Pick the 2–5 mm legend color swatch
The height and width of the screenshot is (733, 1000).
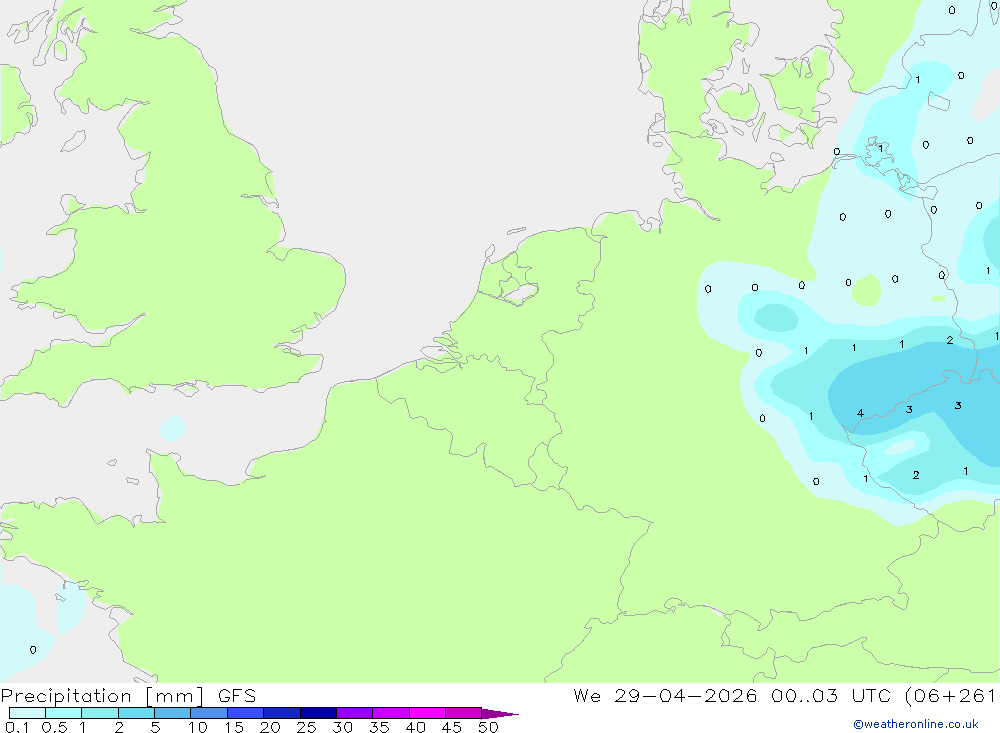tap(136, 713)
